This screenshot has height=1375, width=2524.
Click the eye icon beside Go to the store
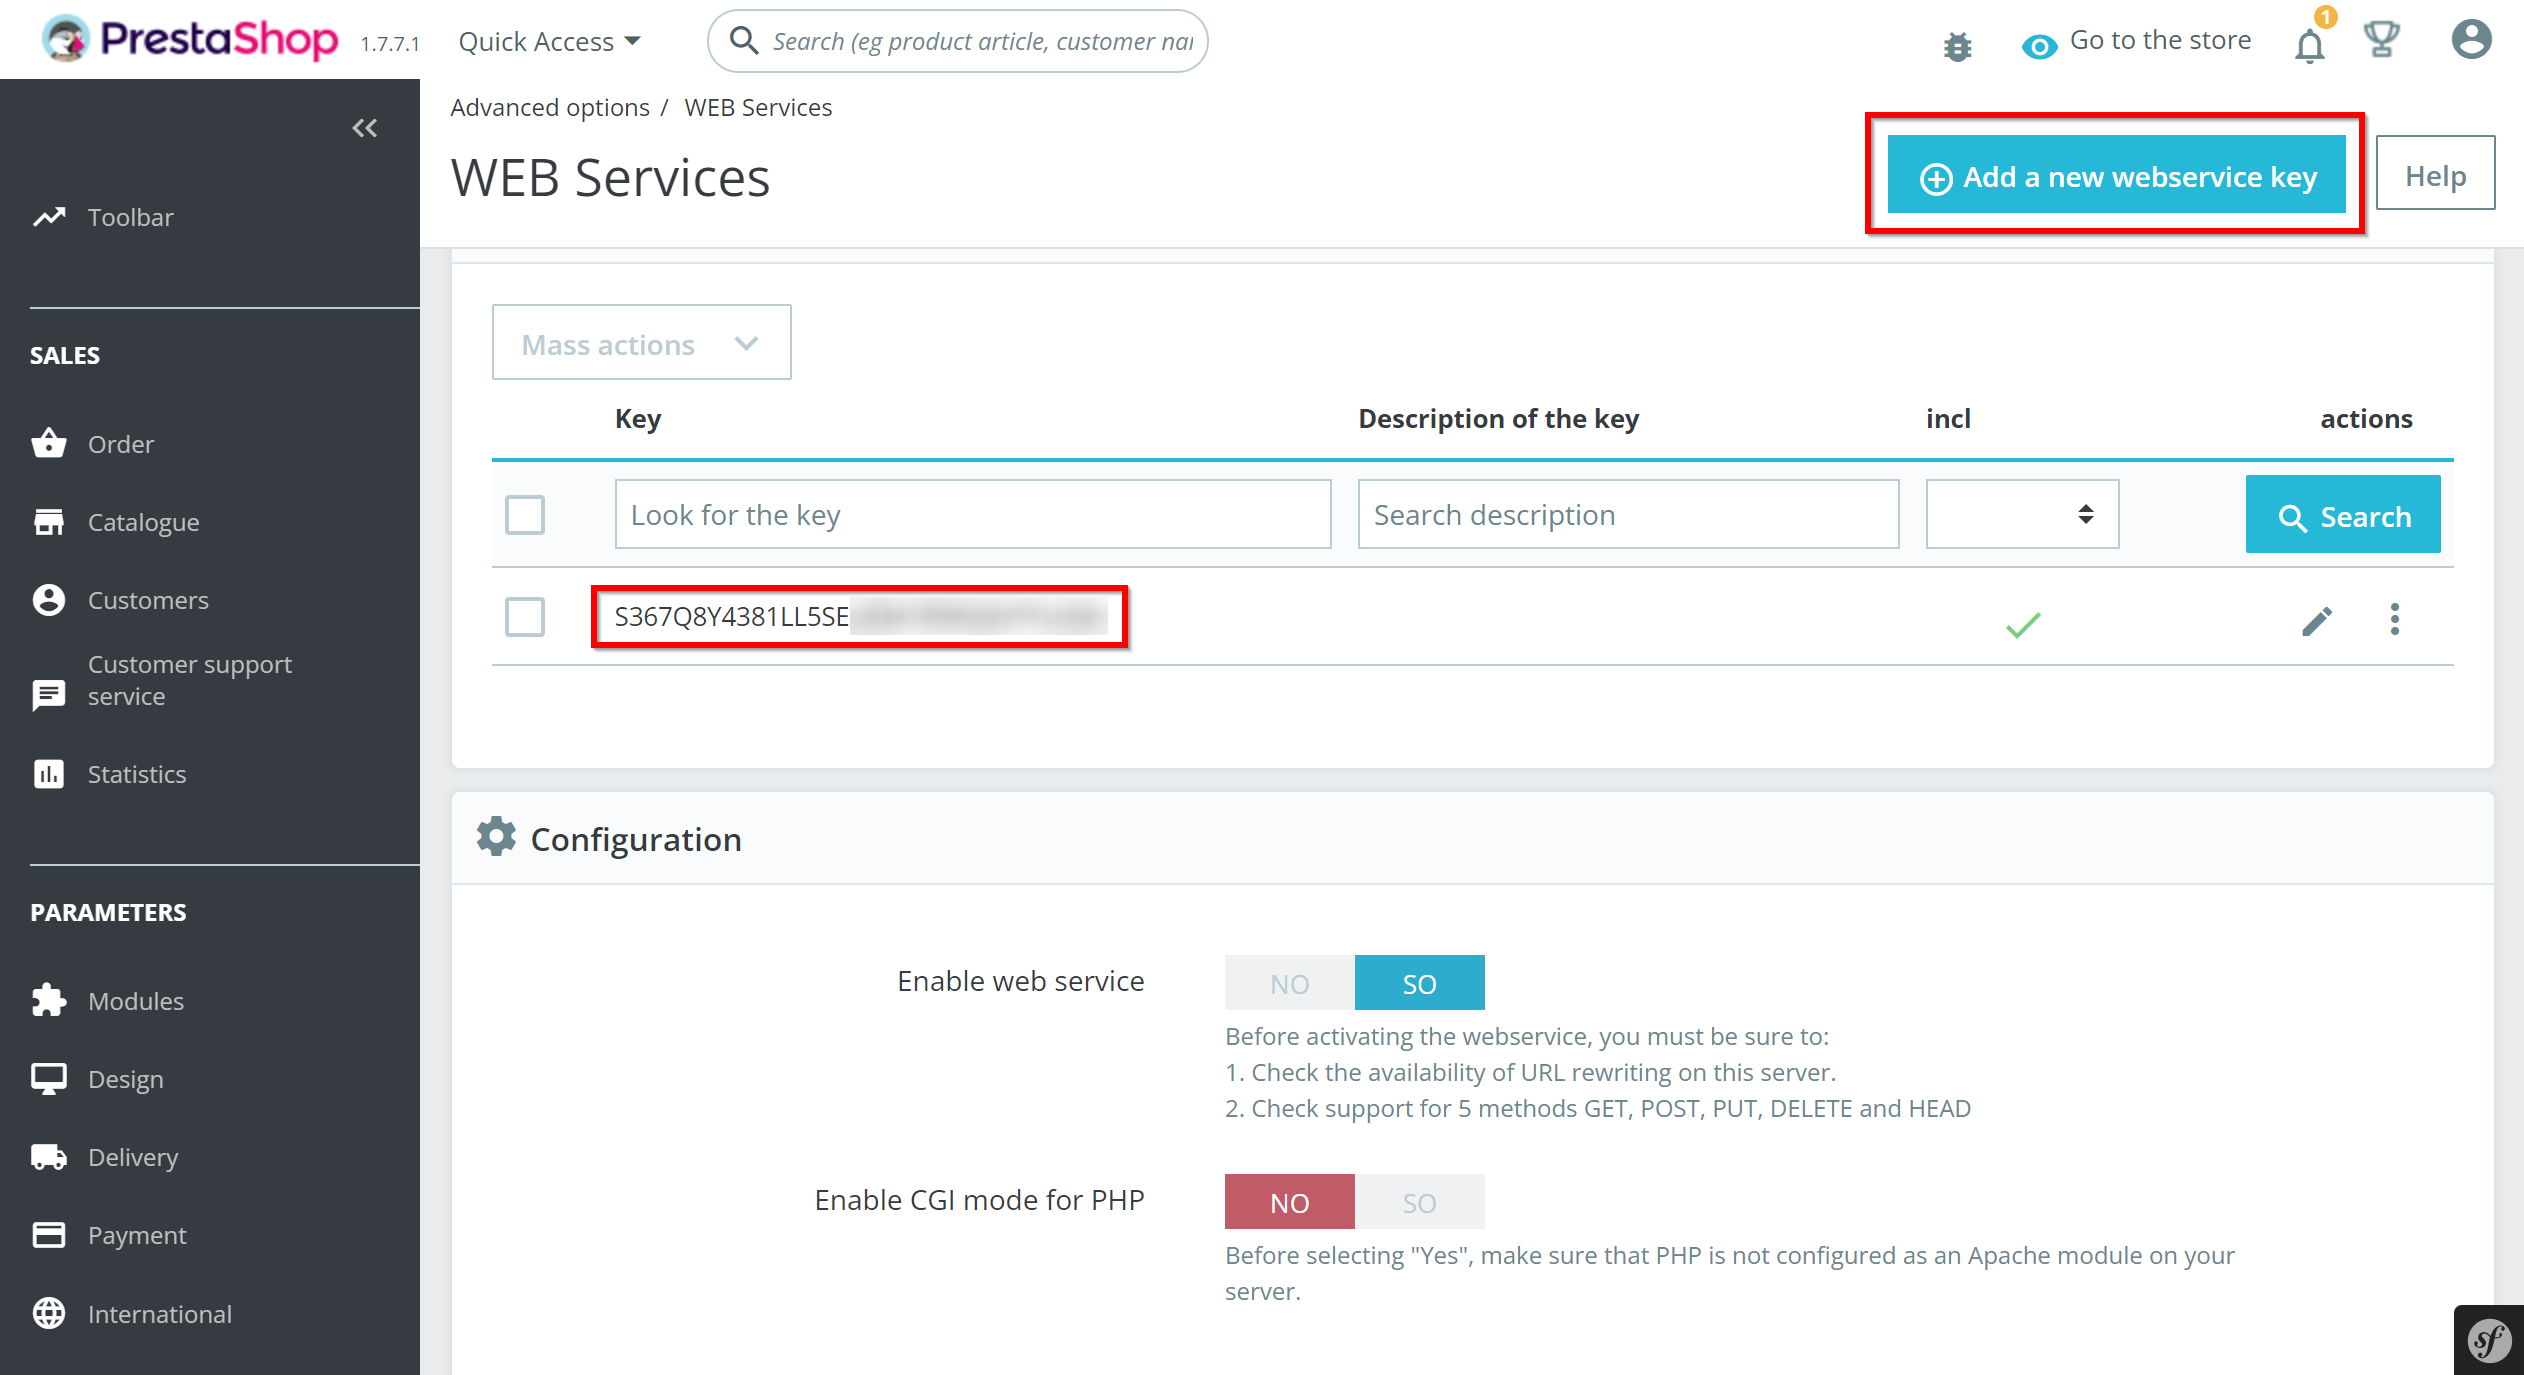[2039, 45]
